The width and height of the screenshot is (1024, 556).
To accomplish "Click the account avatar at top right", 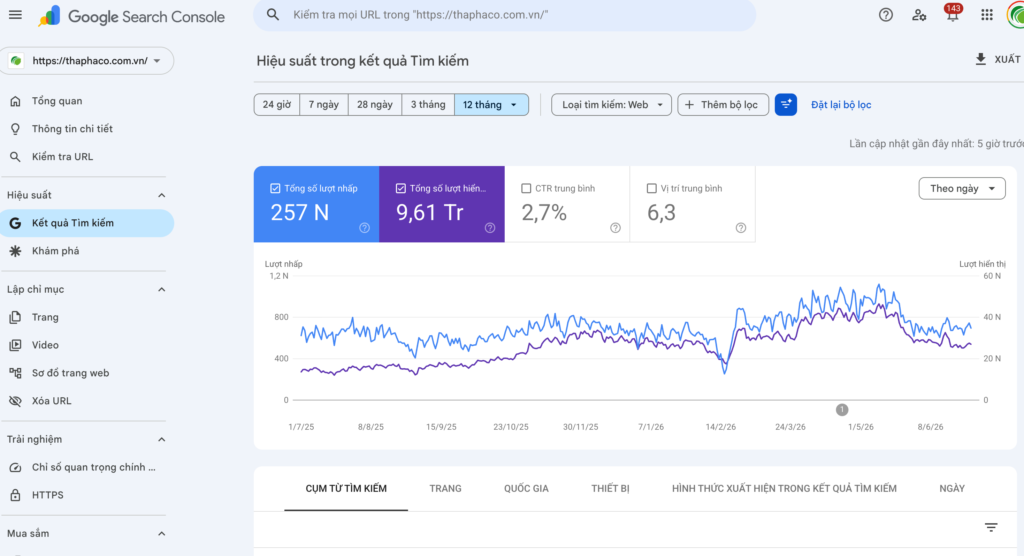I will 1016,14.
